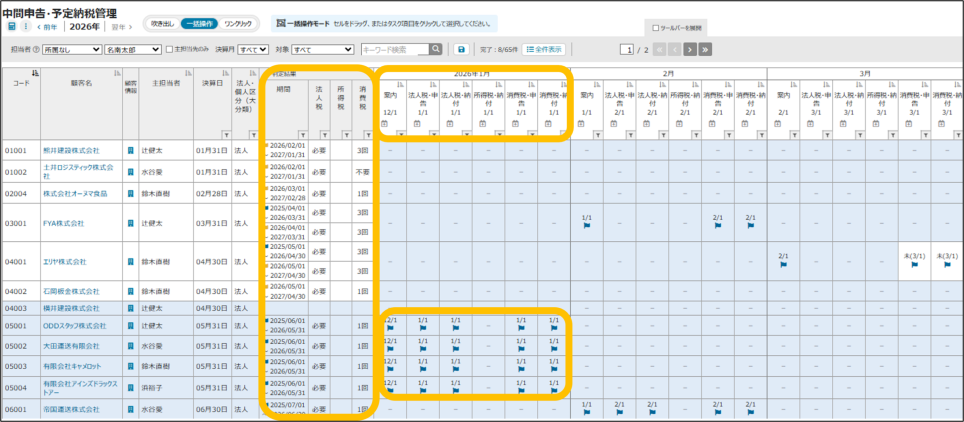This screenshot has width=964, height=422.
Task: Click the calculator icon below the title
Action: point(9,27)
